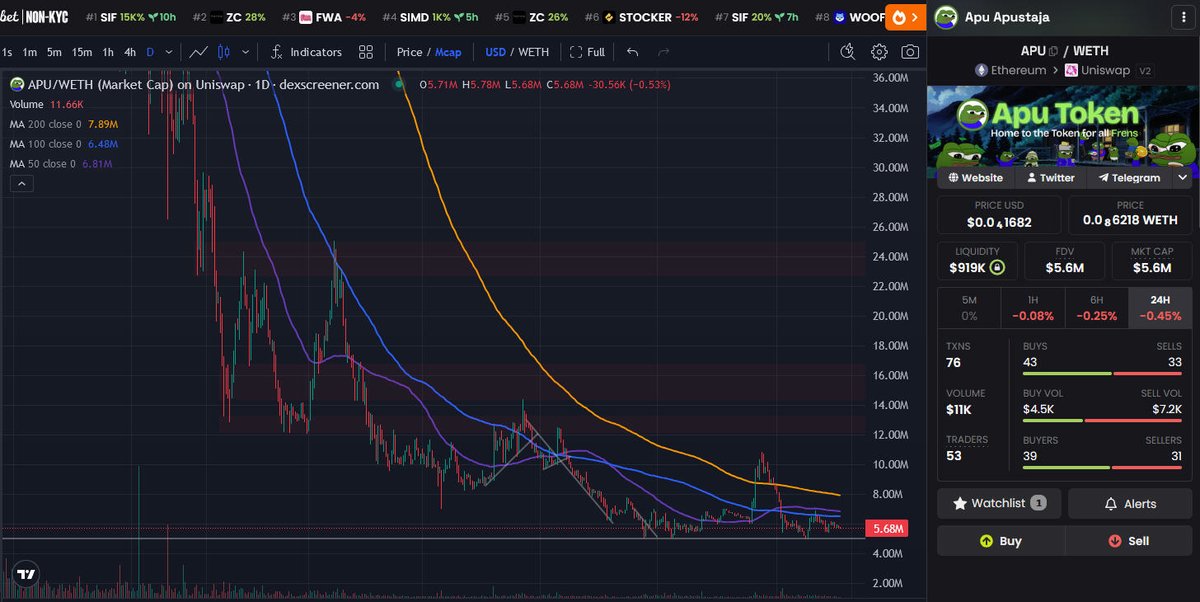Screen dimensions: 1200x602
Task: Click the red Sell button
Action: [1129, 541]
